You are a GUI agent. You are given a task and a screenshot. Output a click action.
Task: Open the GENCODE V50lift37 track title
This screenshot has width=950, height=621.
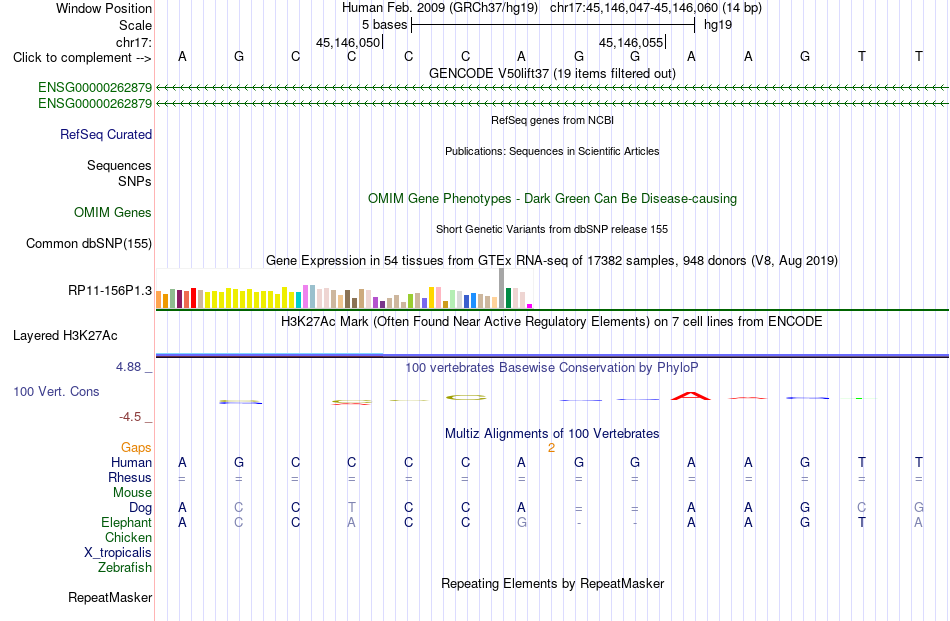(x=552, y=73)
